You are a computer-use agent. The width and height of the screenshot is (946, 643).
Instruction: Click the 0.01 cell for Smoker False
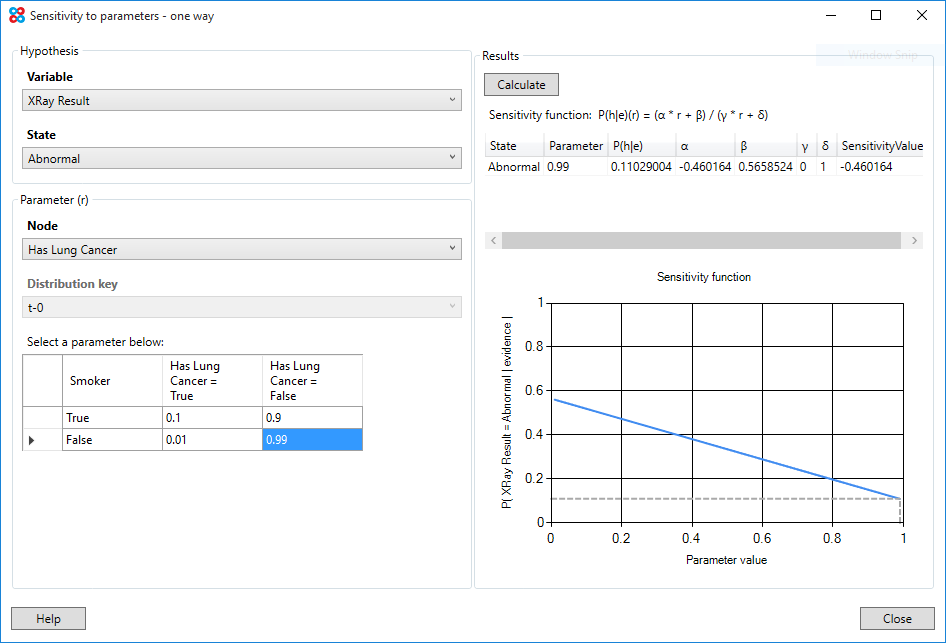click(212, 440)
